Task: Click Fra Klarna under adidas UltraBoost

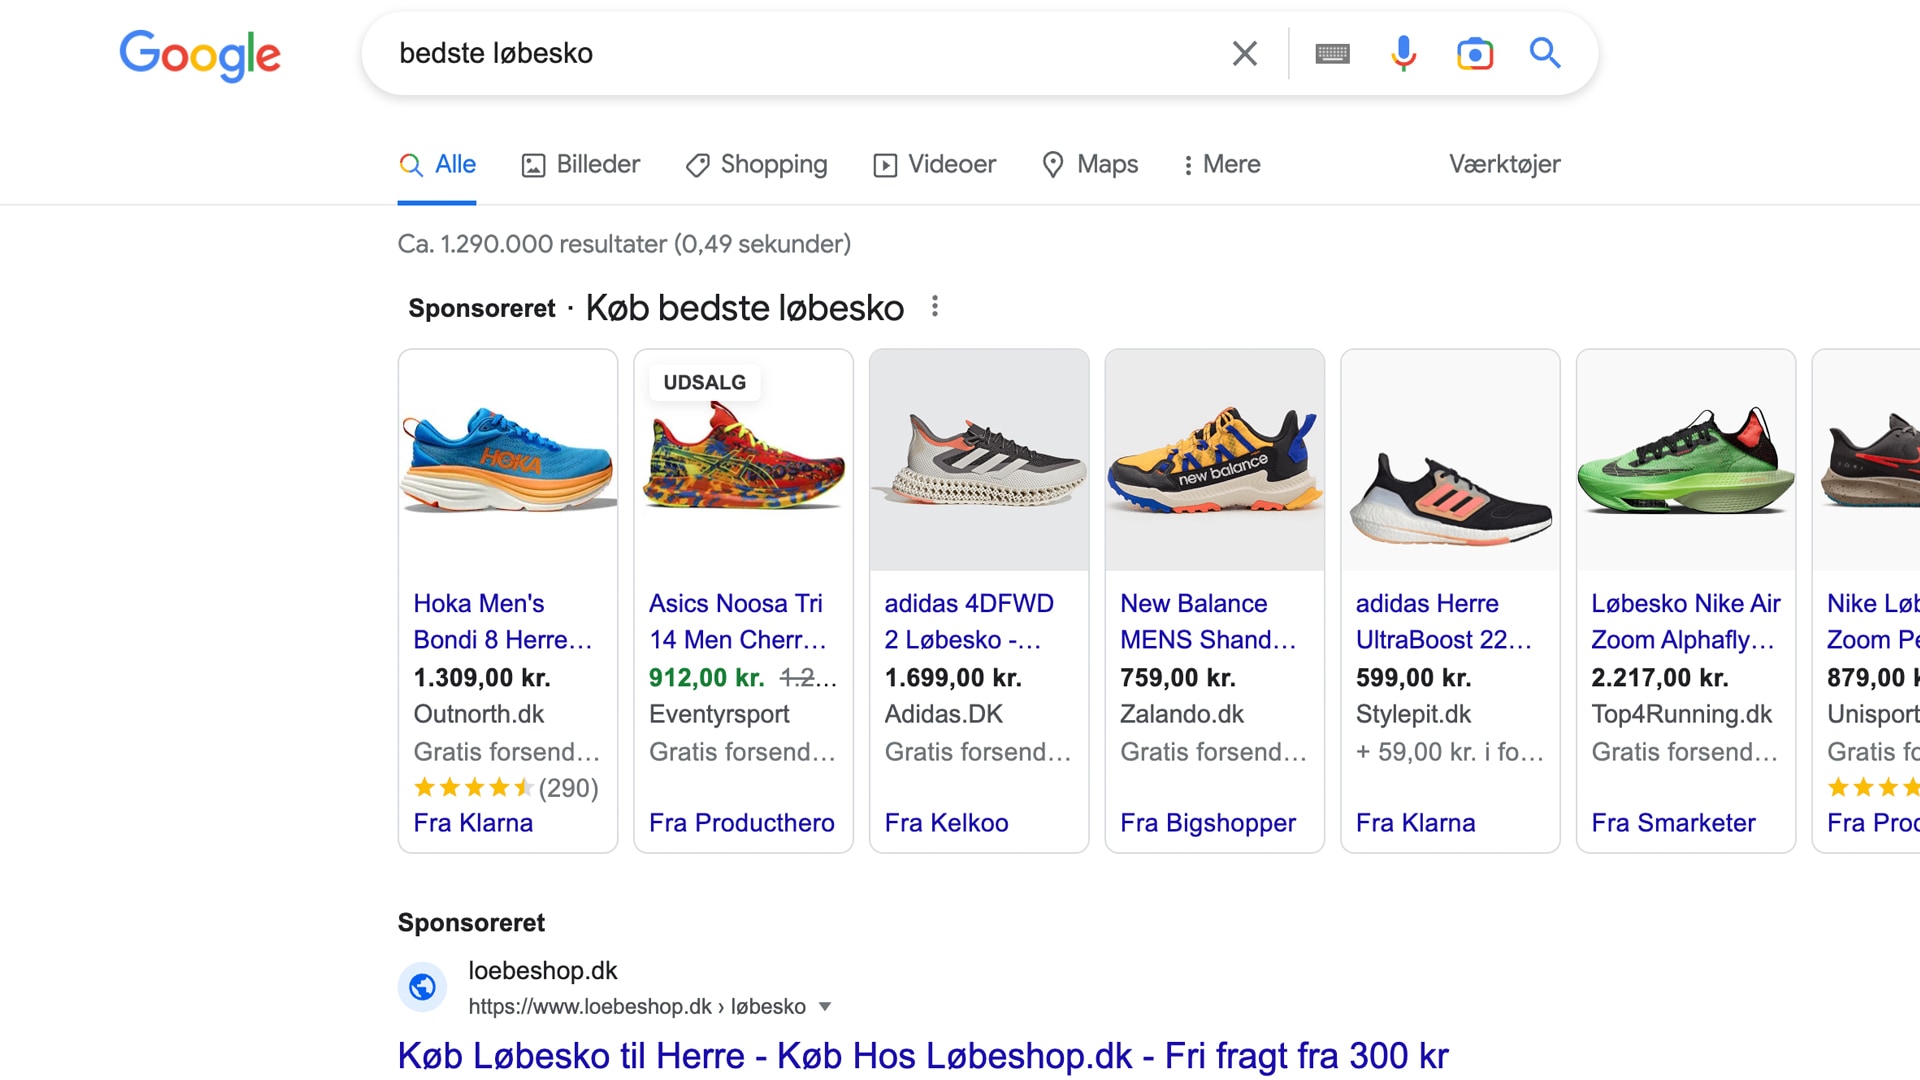Action: [x=1415, y=823]
